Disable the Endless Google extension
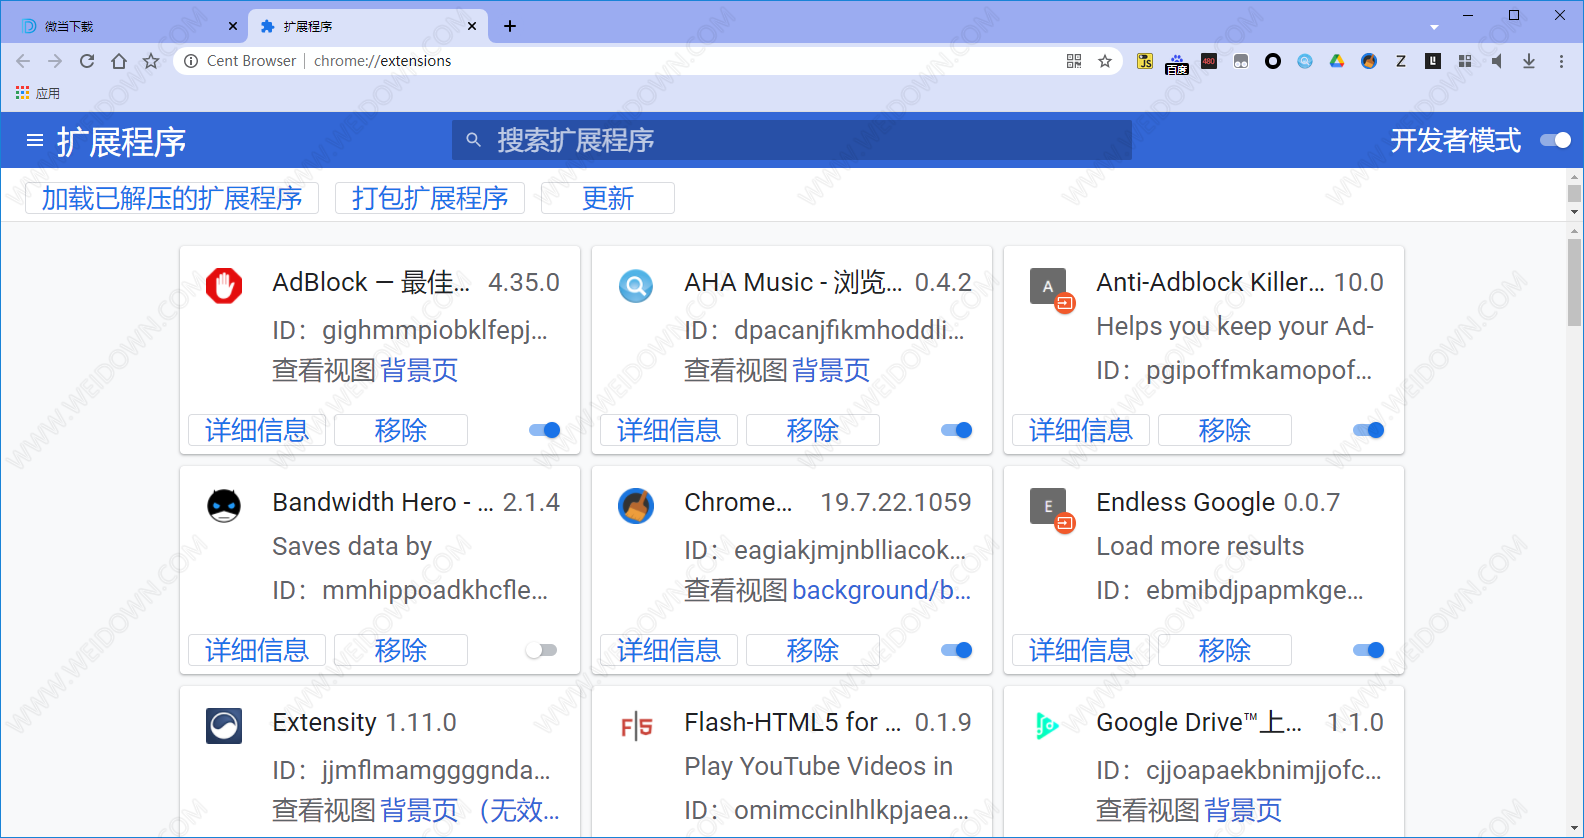The image size is (1584, 838). click(x=1369, y=650)
